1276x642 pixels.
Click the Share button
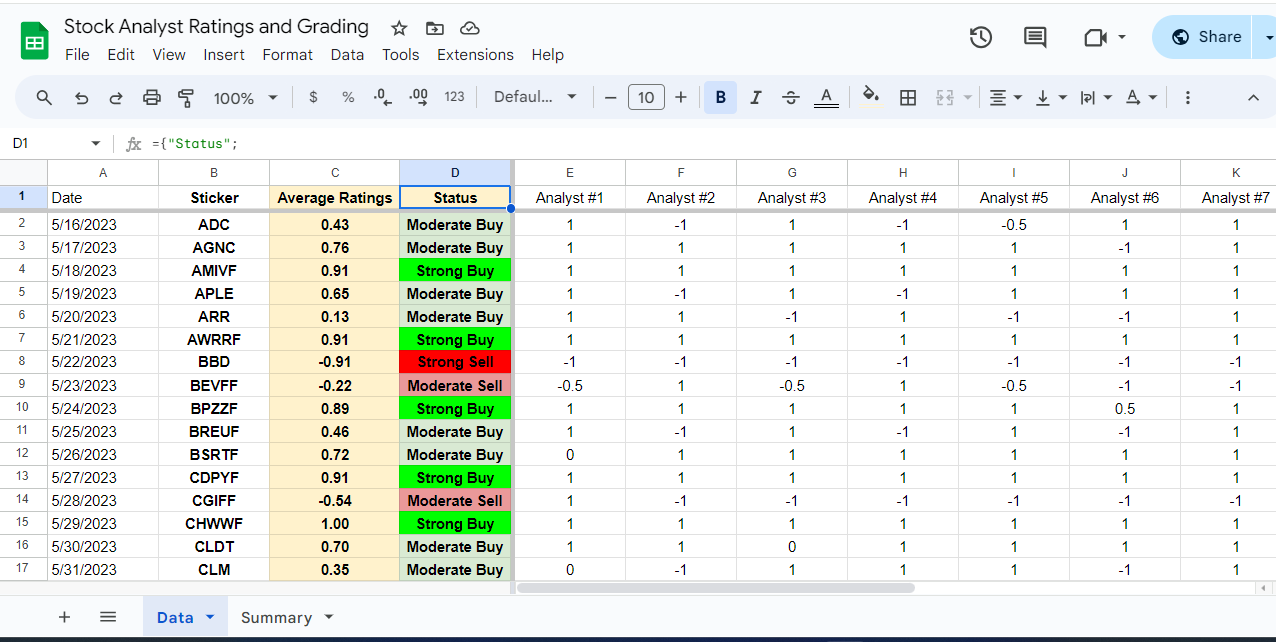[1211, 35]
